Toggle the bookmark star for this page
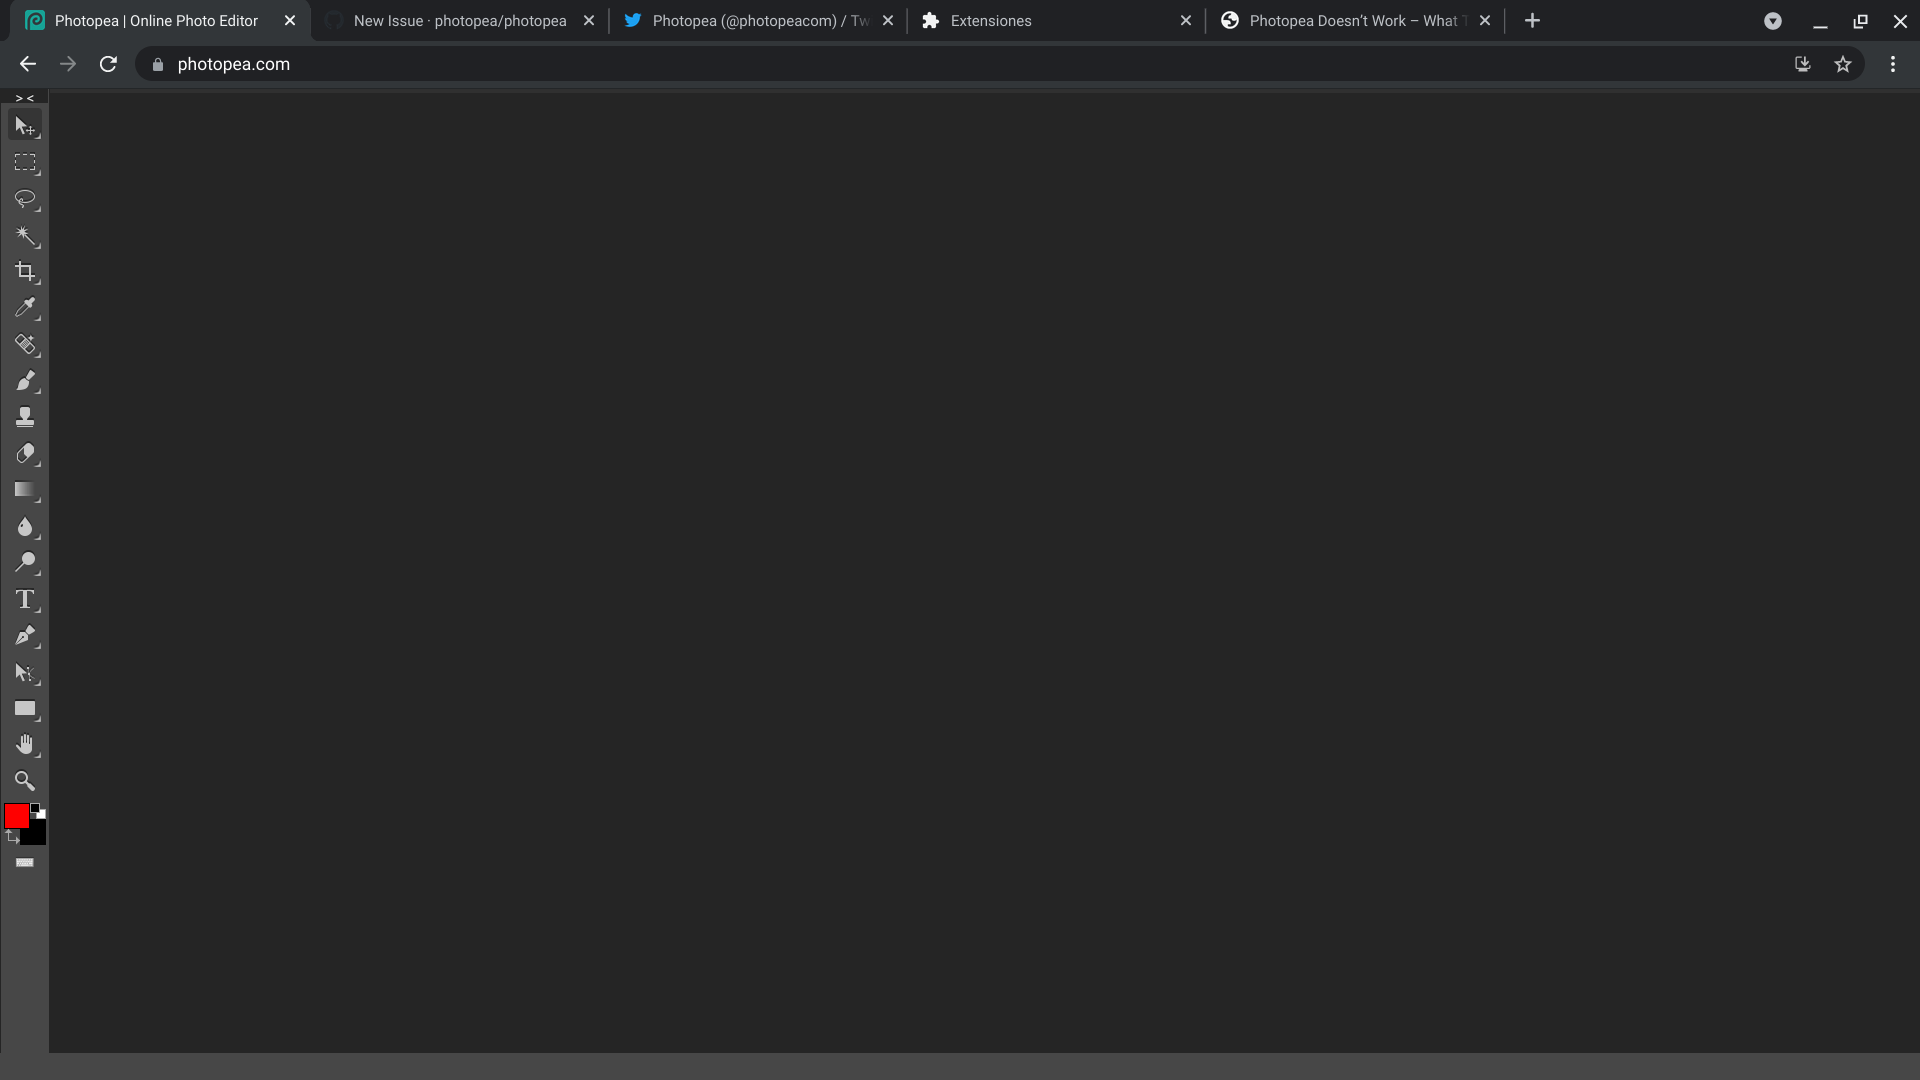 tap(1843, 63)
